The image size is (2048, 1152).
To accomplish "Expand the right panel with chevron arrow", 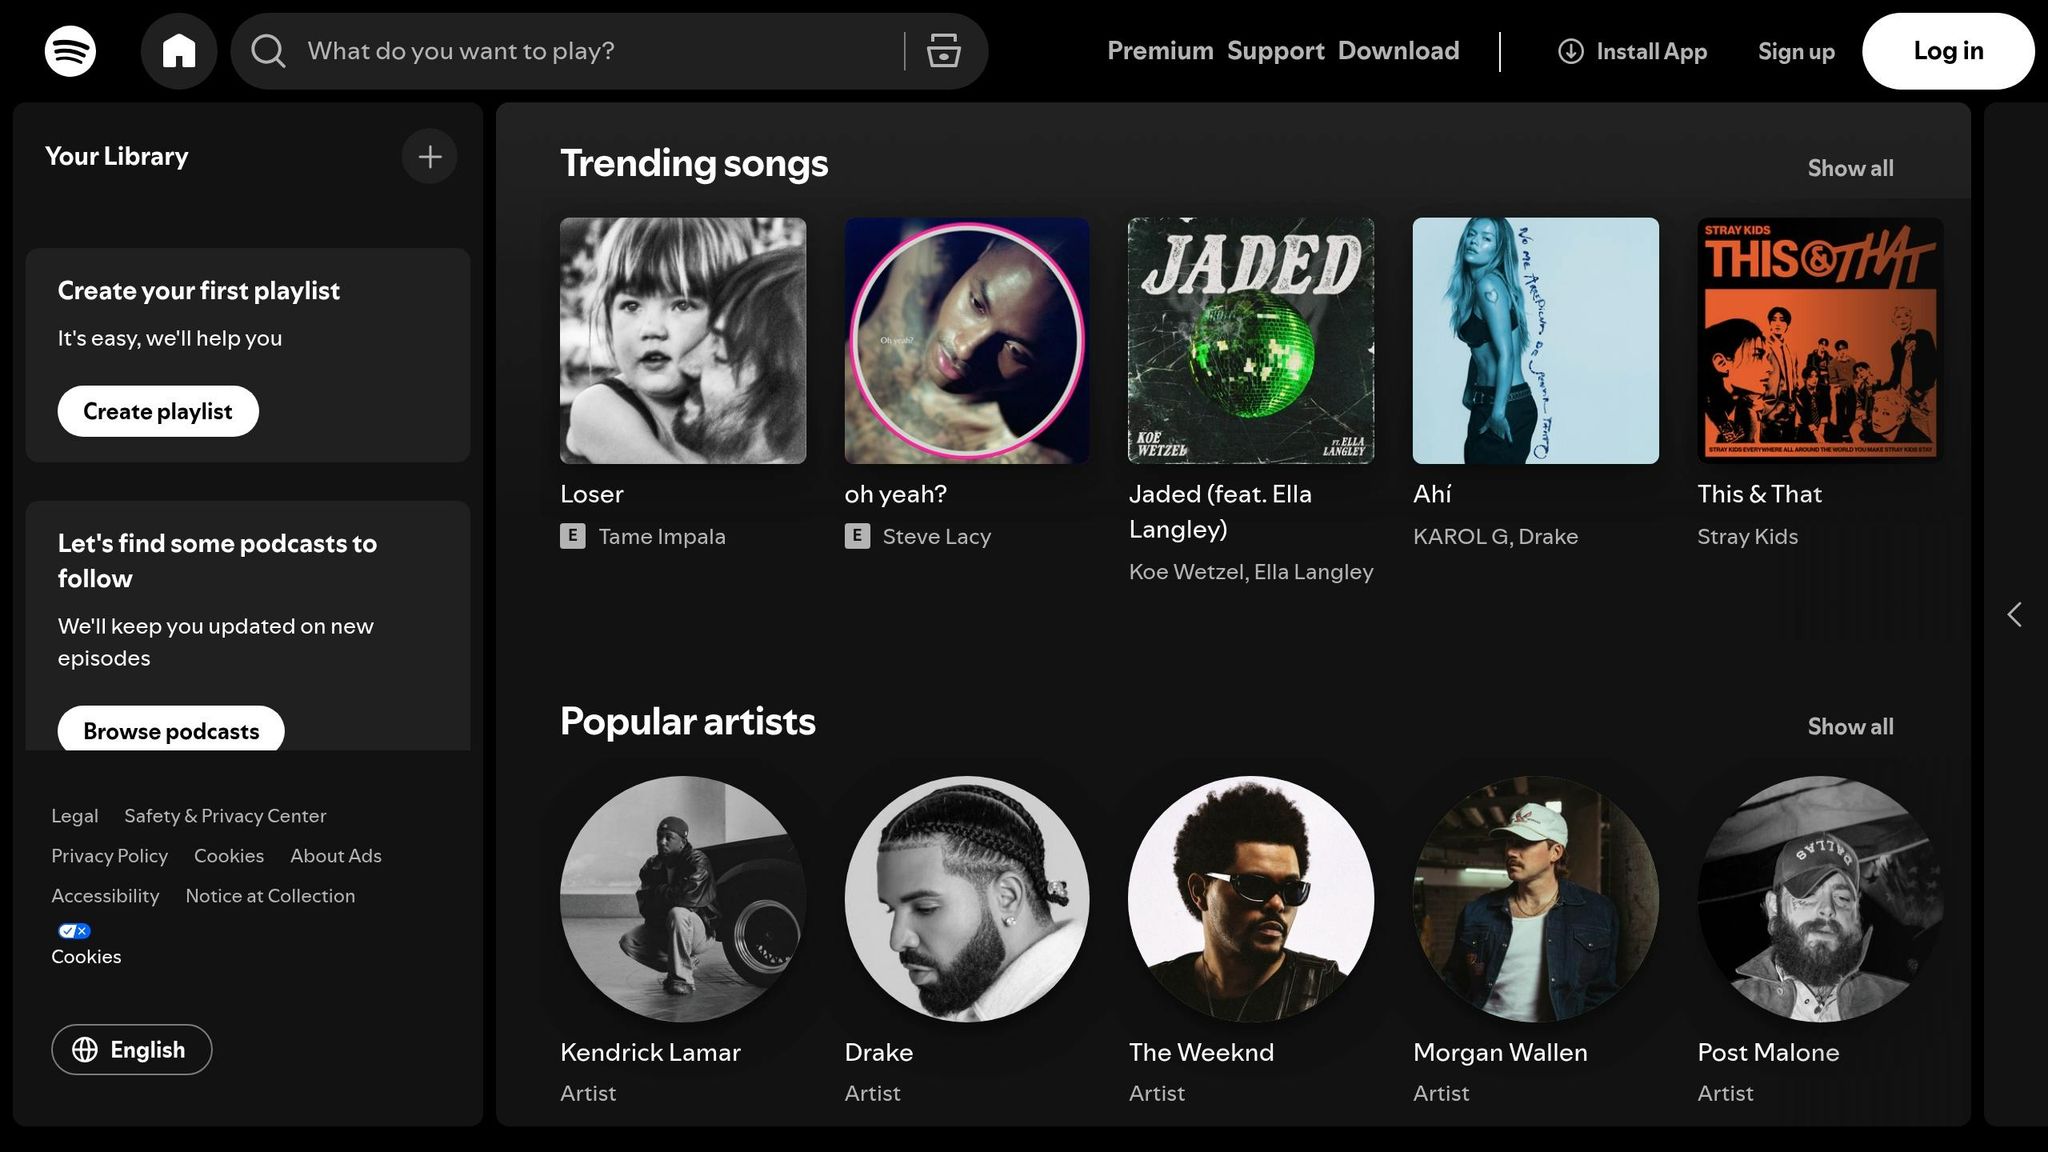I will pos(2015,614).
